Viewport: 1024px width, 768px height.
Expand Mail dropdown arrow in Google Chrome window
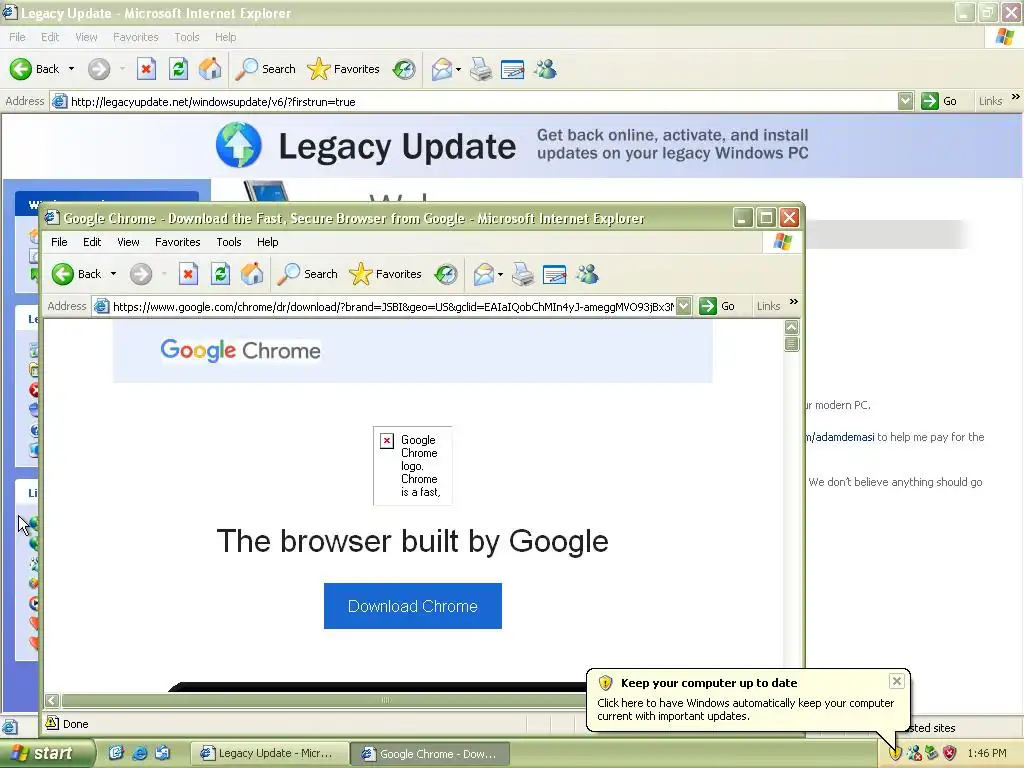[x=500, y=274]
